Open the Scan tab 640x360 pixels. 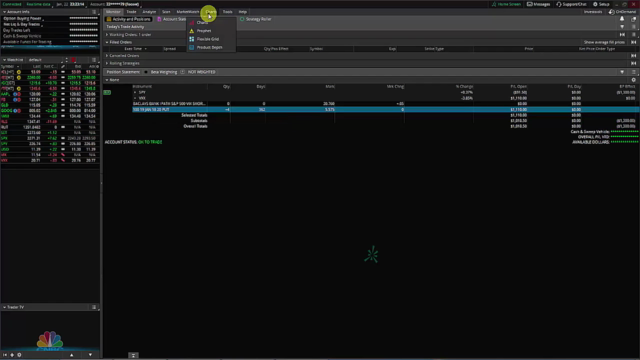click(x=166, y=12)
